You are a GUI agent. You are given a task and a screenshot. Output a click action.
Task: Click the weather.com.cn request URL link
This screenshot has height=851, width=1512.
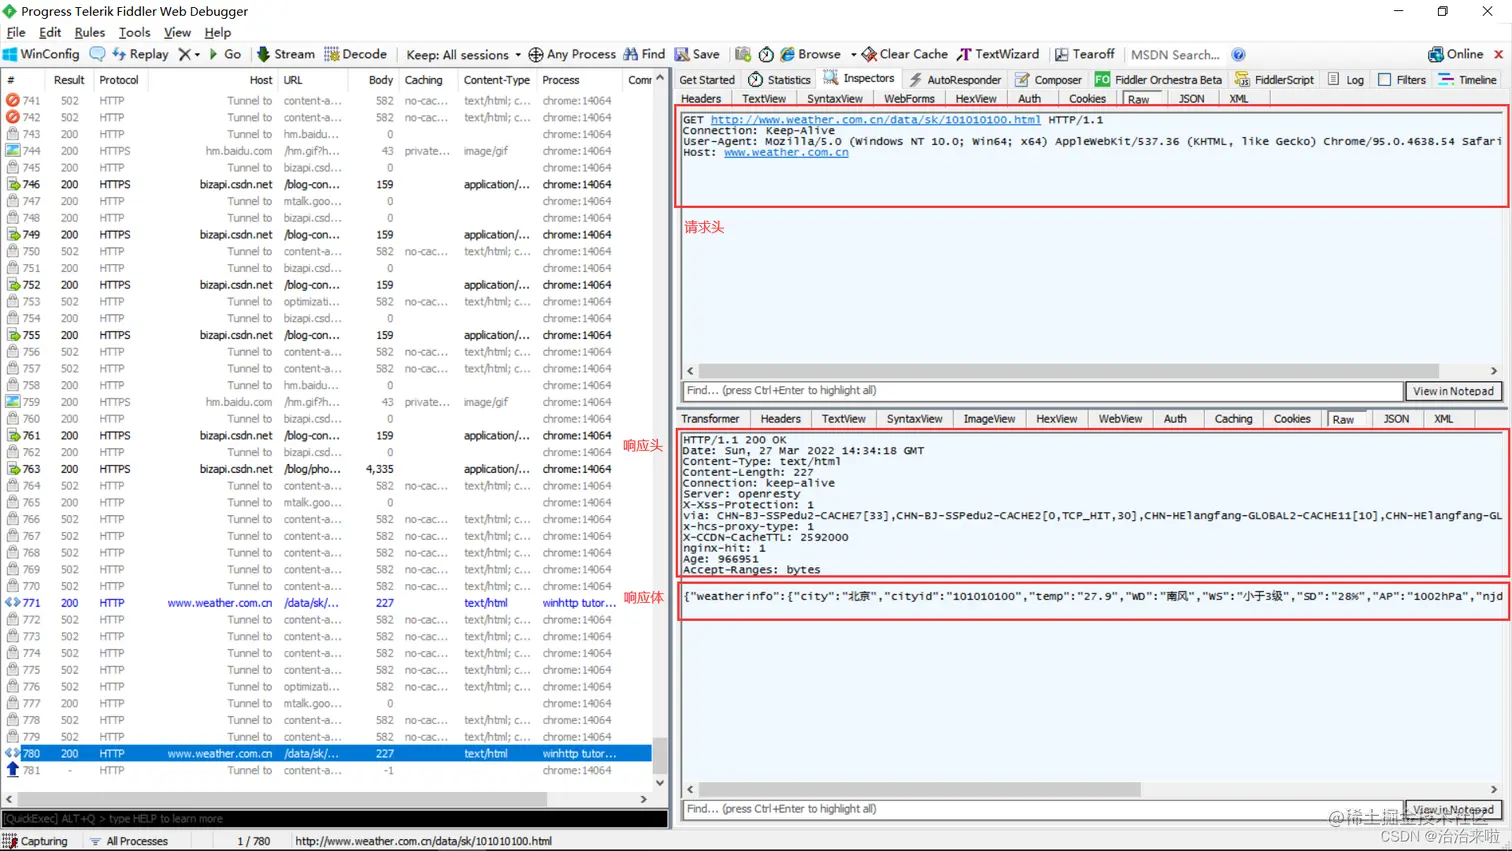coord(875,120)
